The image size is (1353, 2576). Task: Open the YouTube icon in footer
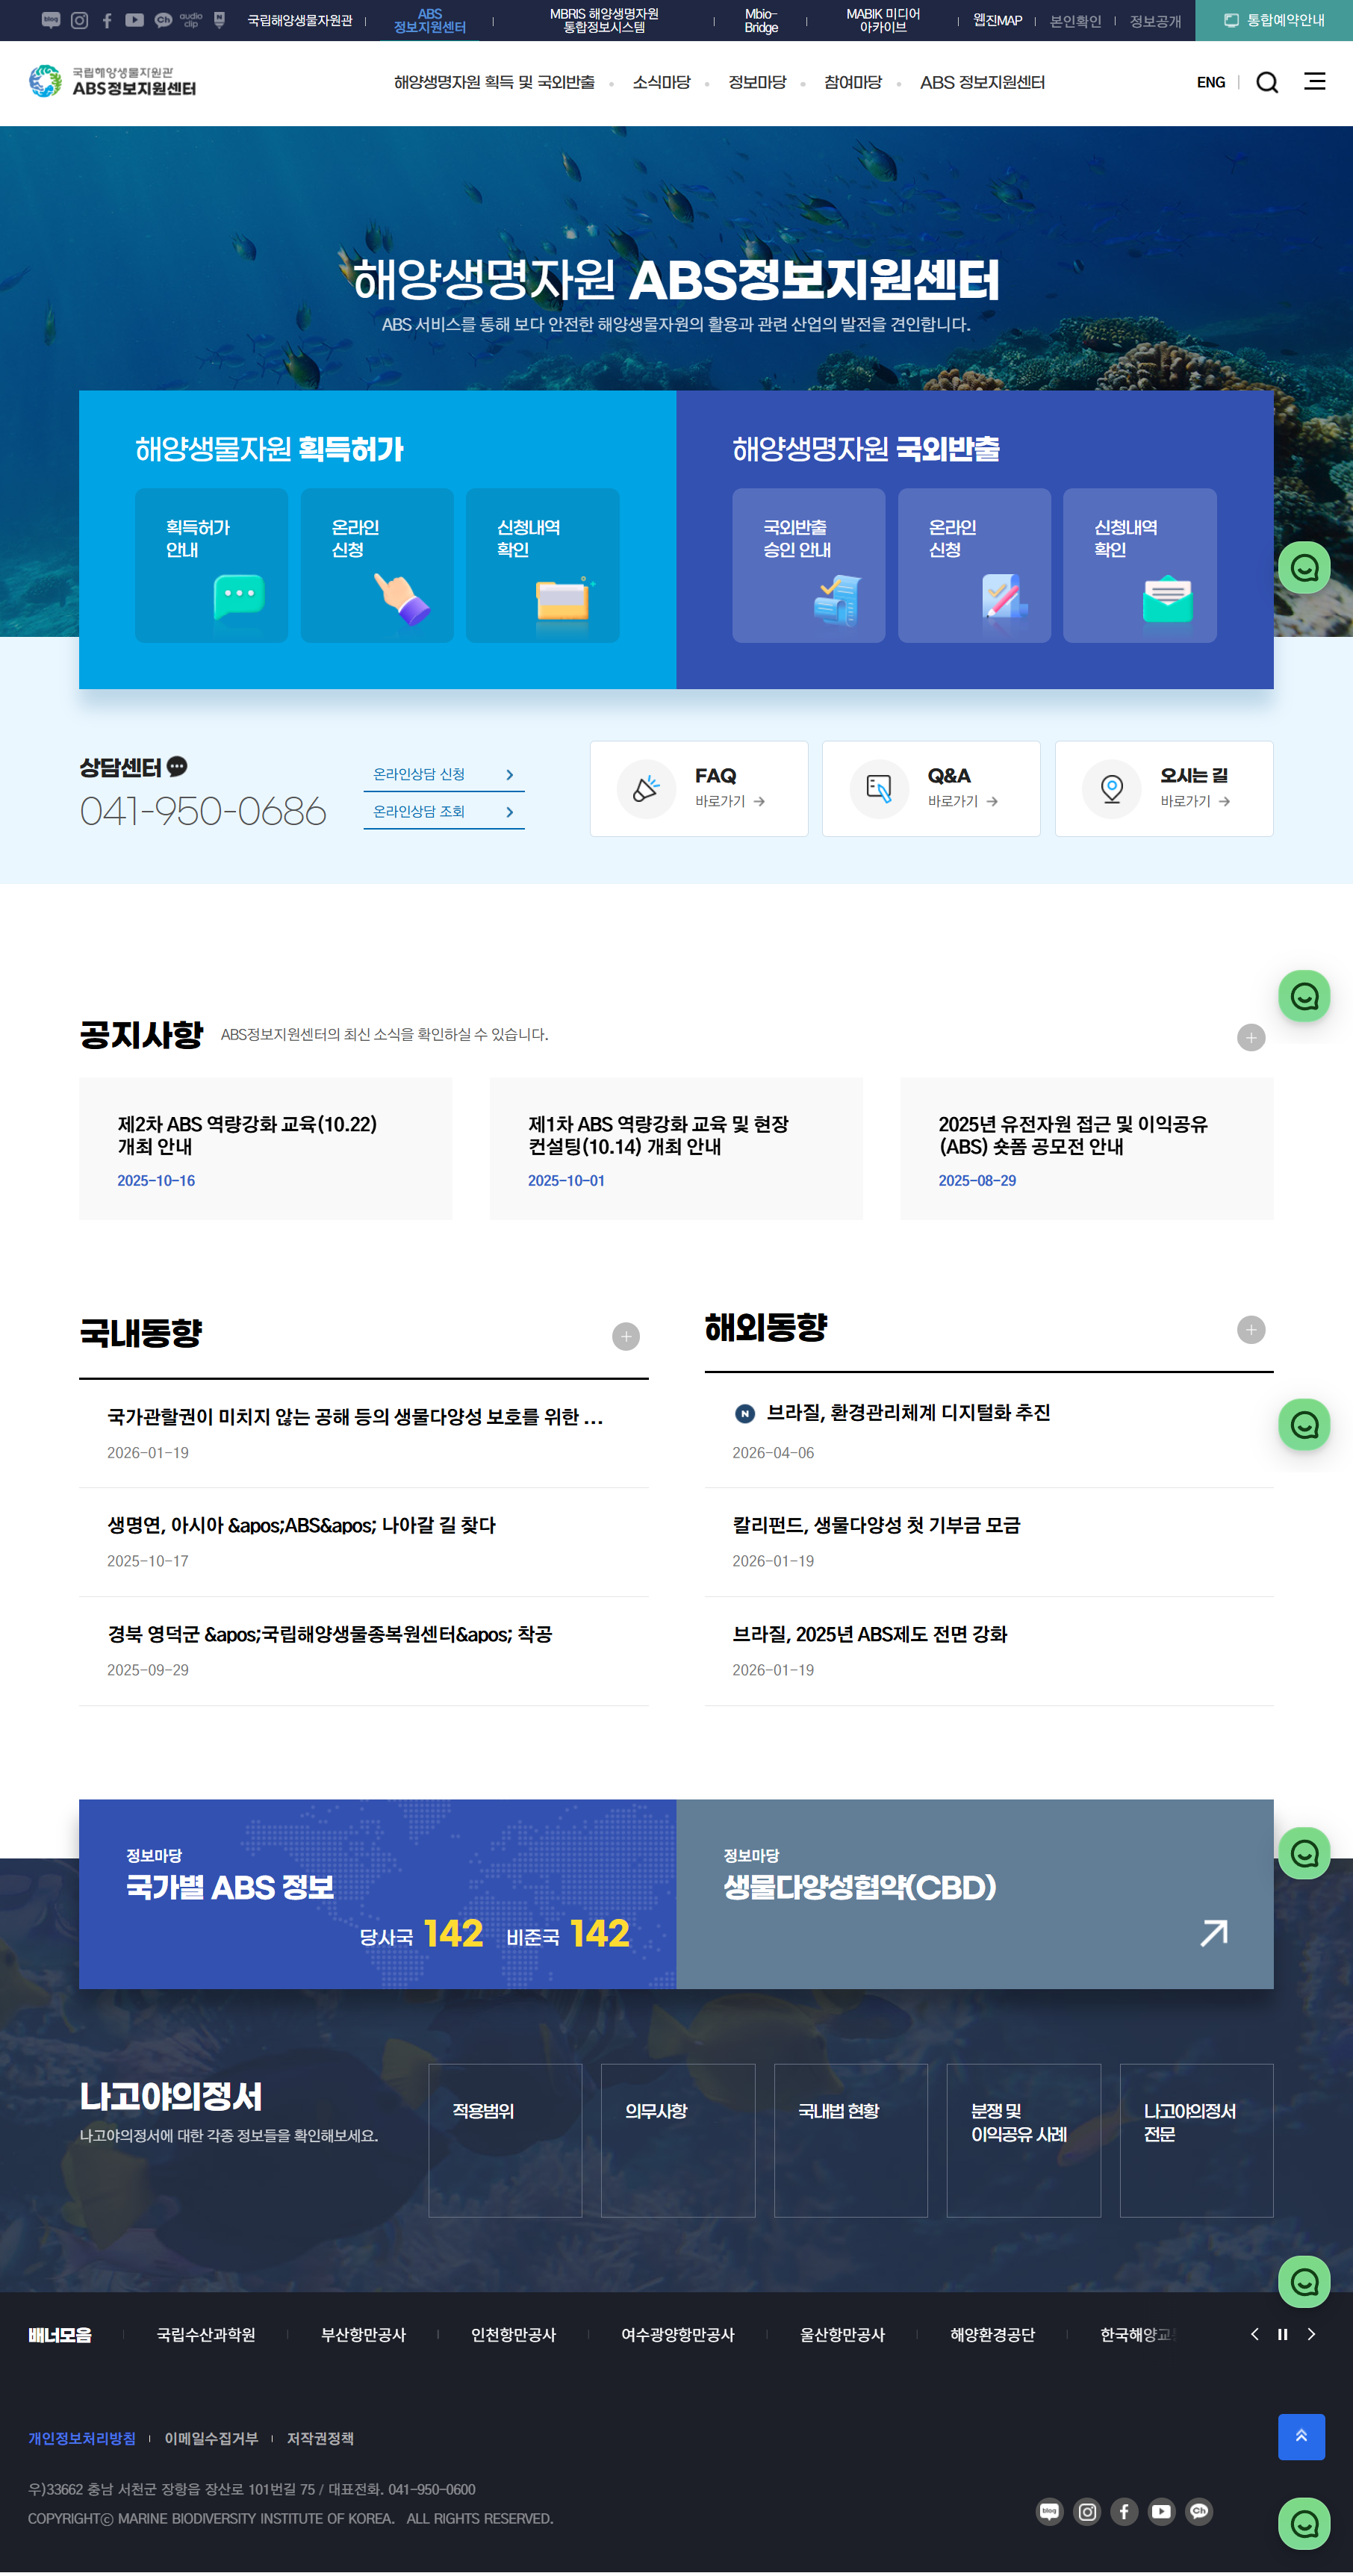tap(1161, 2511)
